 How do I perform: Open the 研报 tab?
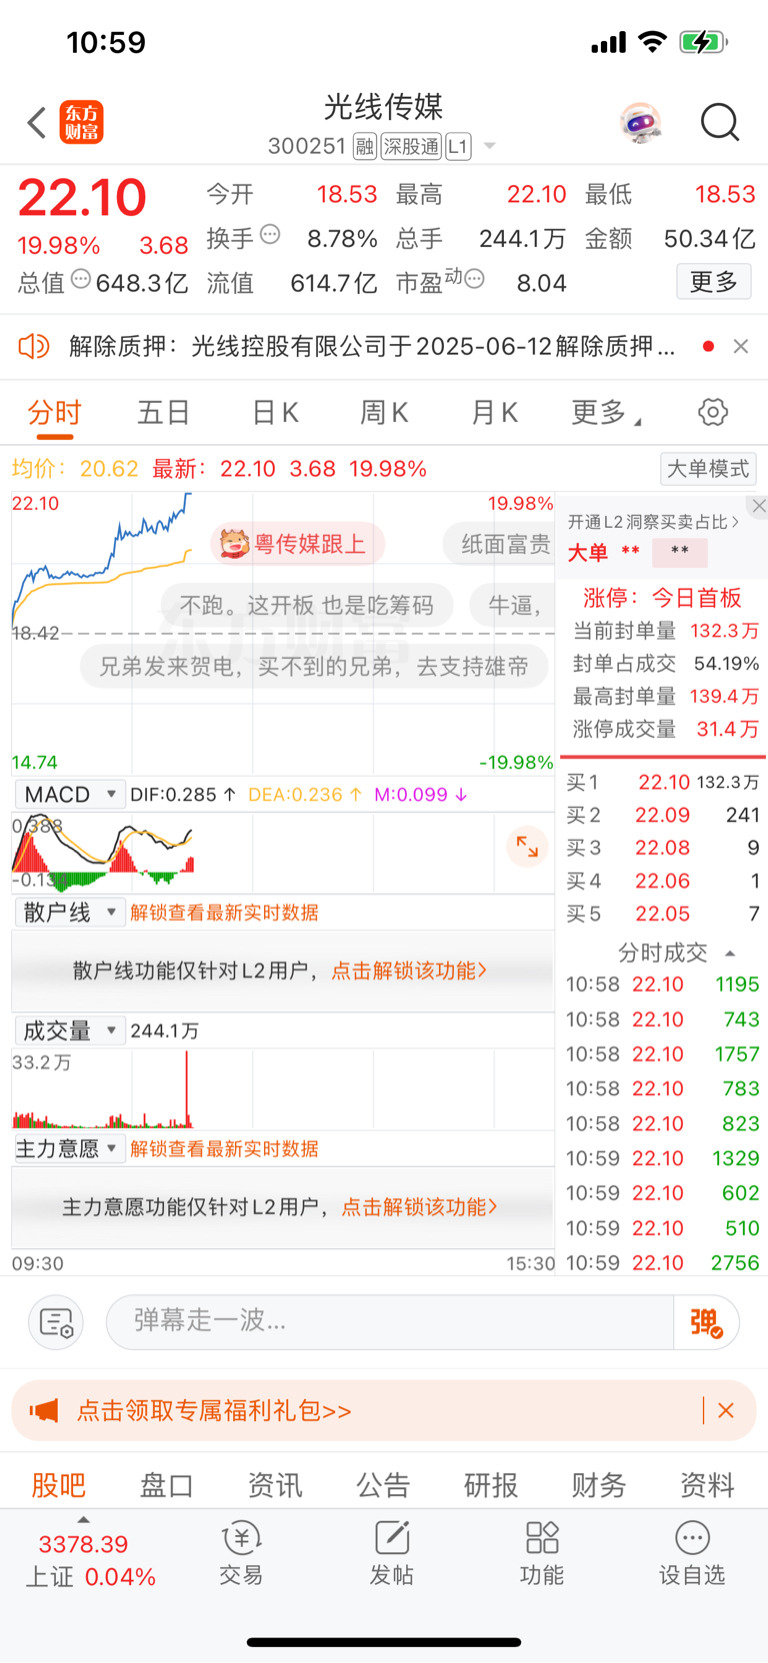[491, 1485]
